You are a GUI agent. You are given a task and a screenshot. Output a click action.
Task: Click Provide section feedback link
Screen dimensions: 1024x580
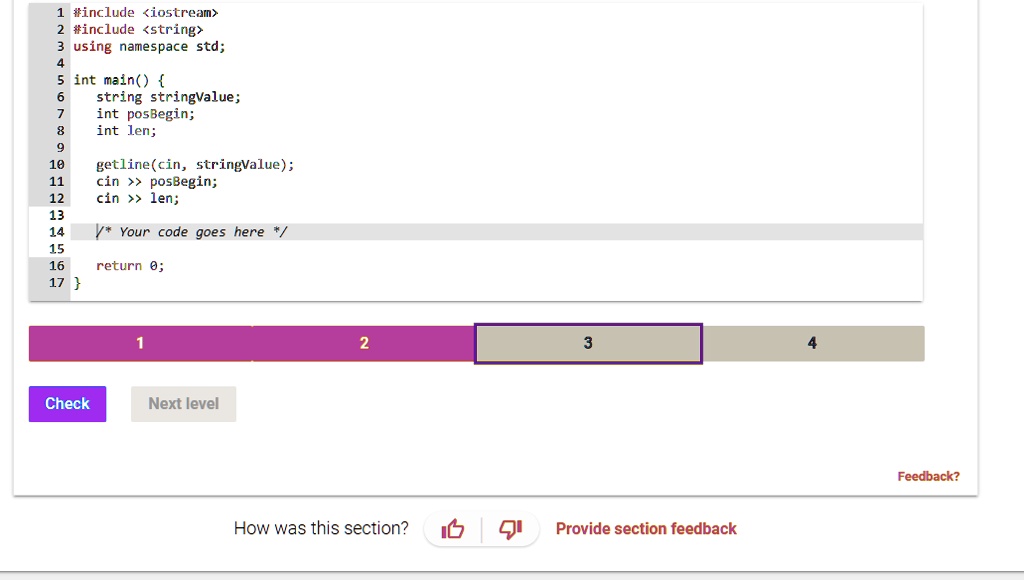tap(646, 529)
